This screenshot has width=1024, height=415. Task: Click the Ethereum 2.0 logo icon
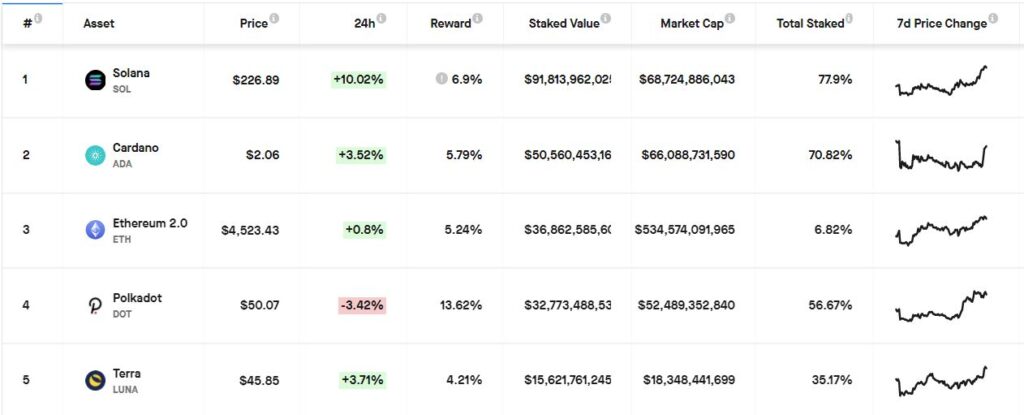point(96,230)
